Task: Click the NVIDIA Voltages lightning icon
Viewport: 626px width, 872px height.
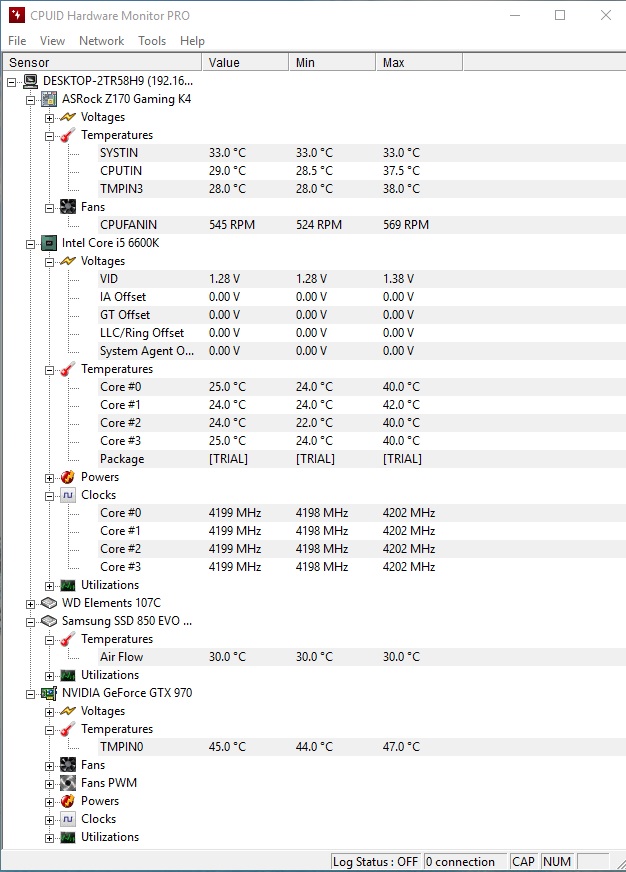Action: [x=68, y=711]
